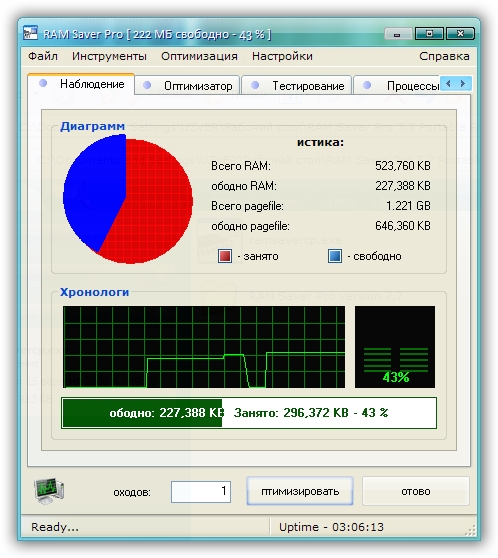Viewport: 498px width, 558px height.
Task: Click the RAM usage pie chart
Action: (x=127, y=199)
